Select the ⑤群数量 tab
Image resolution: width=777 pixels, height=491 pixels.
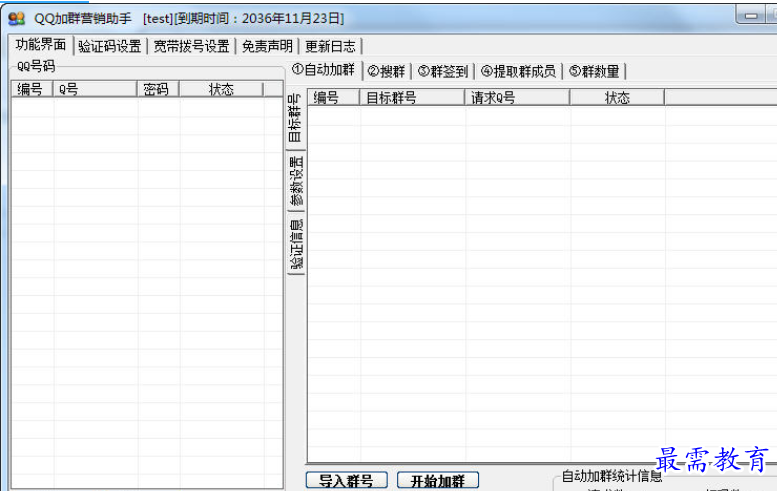[x=594, y=71]
